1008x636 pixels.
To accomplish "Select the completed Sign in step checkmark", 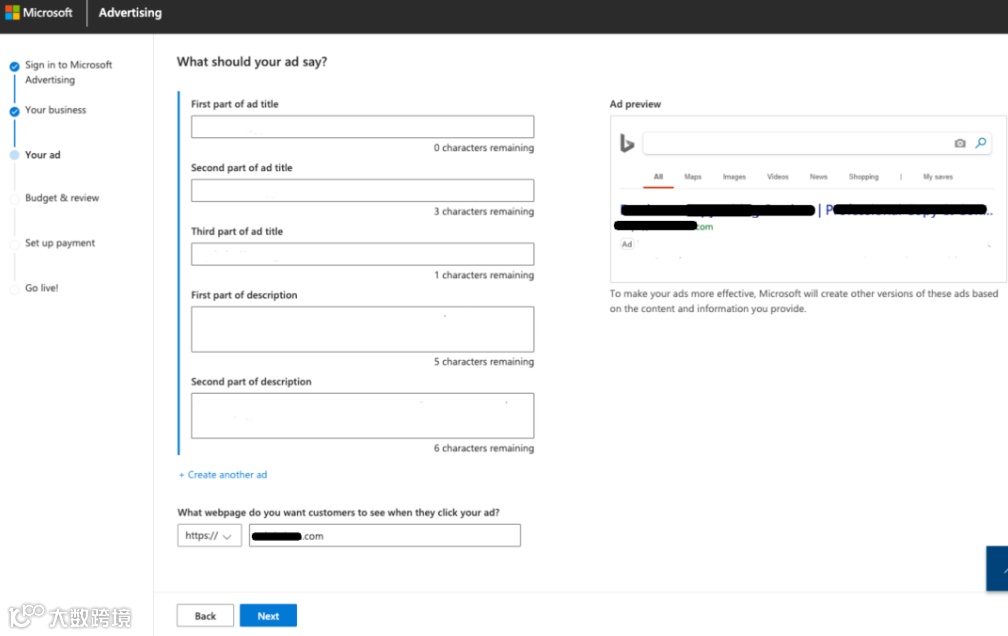I will pos(14,67).
